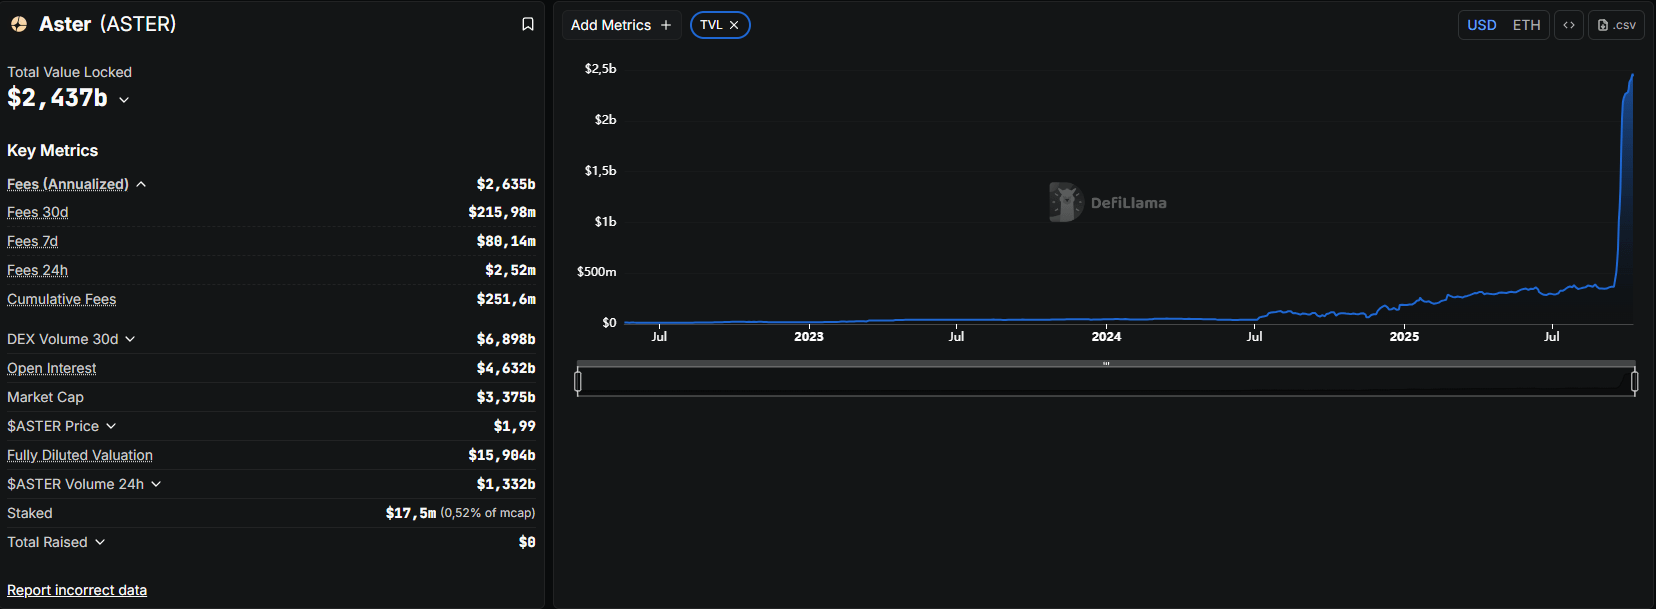Click the bookmark icon next to Aster
This screenshot has height=609, width=1656.
[528, 24]
